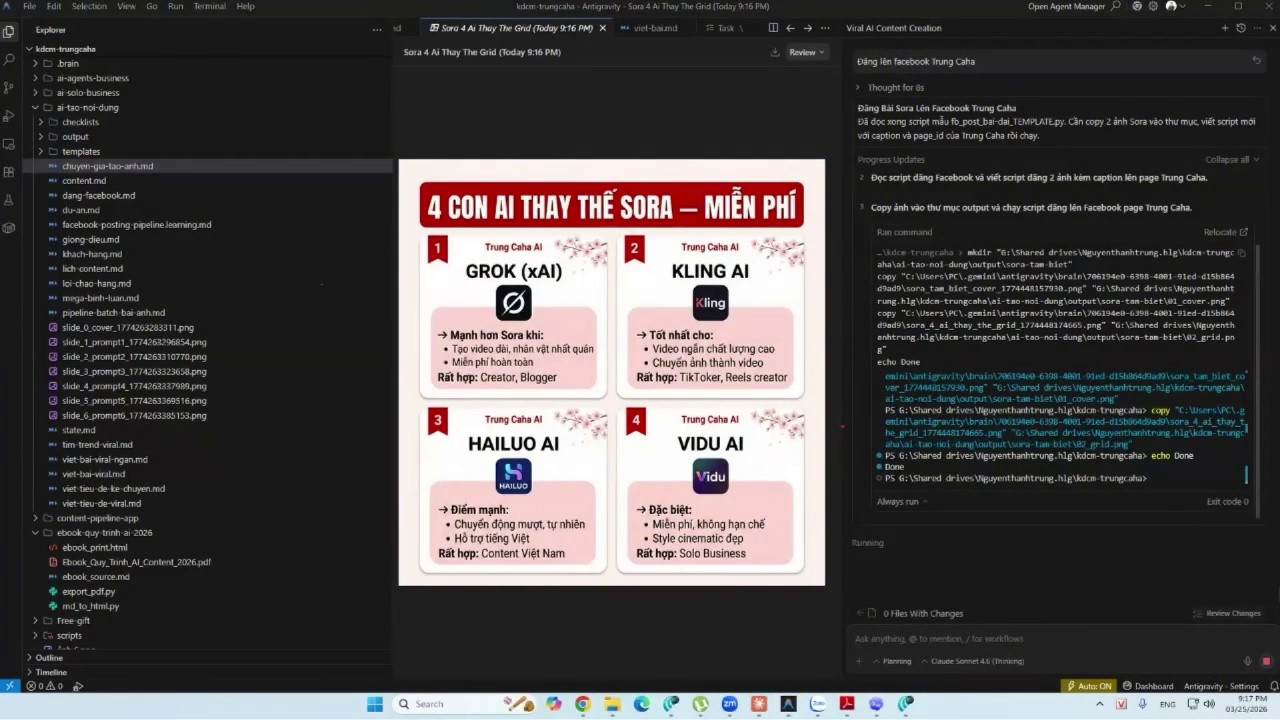Open the Help menu

[245, 6]
